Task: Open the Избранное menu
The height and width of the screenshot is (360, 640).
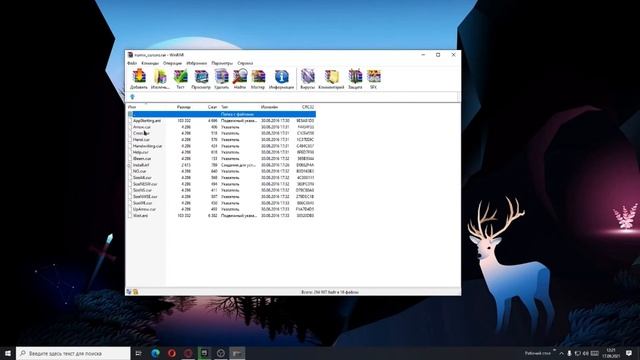Action: click(196, 63)
